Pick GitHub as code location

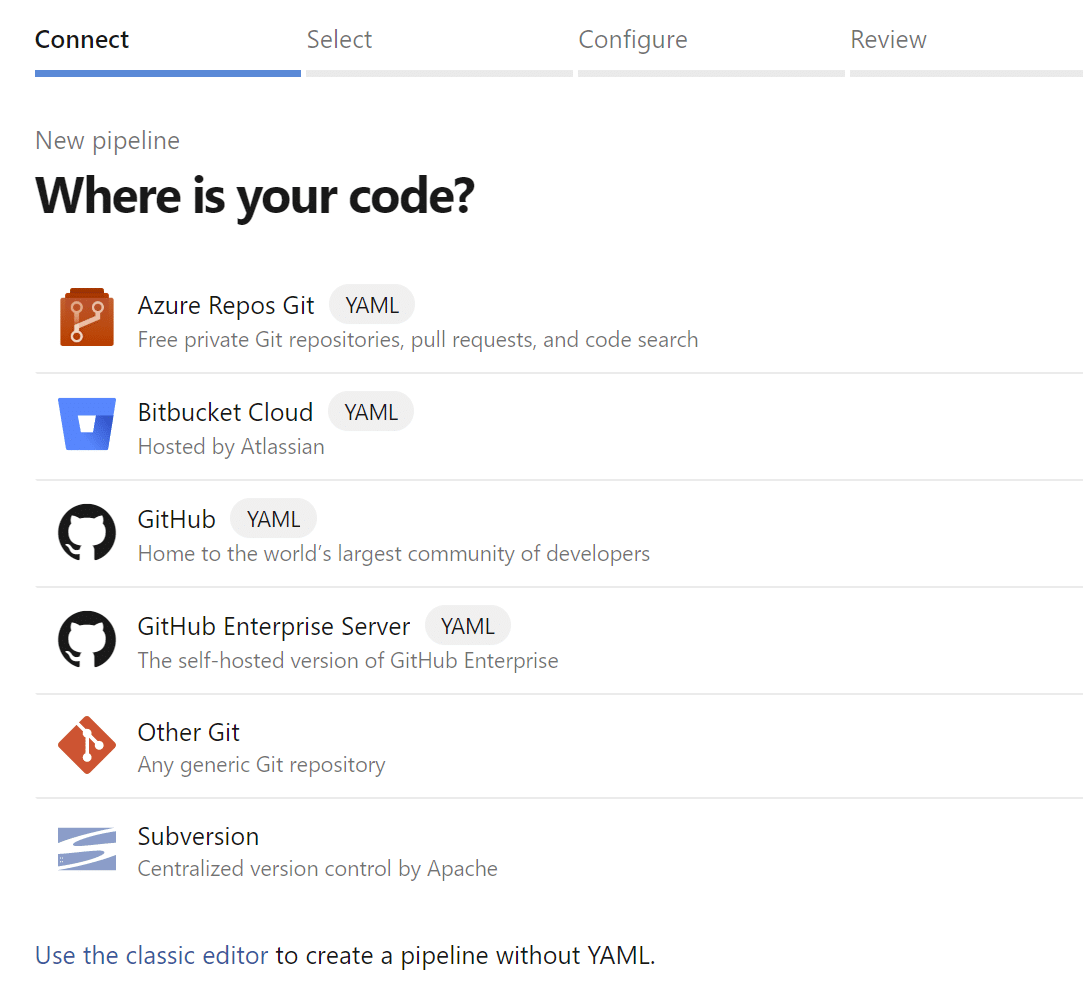pyautogui.click(x=177, y=519)
